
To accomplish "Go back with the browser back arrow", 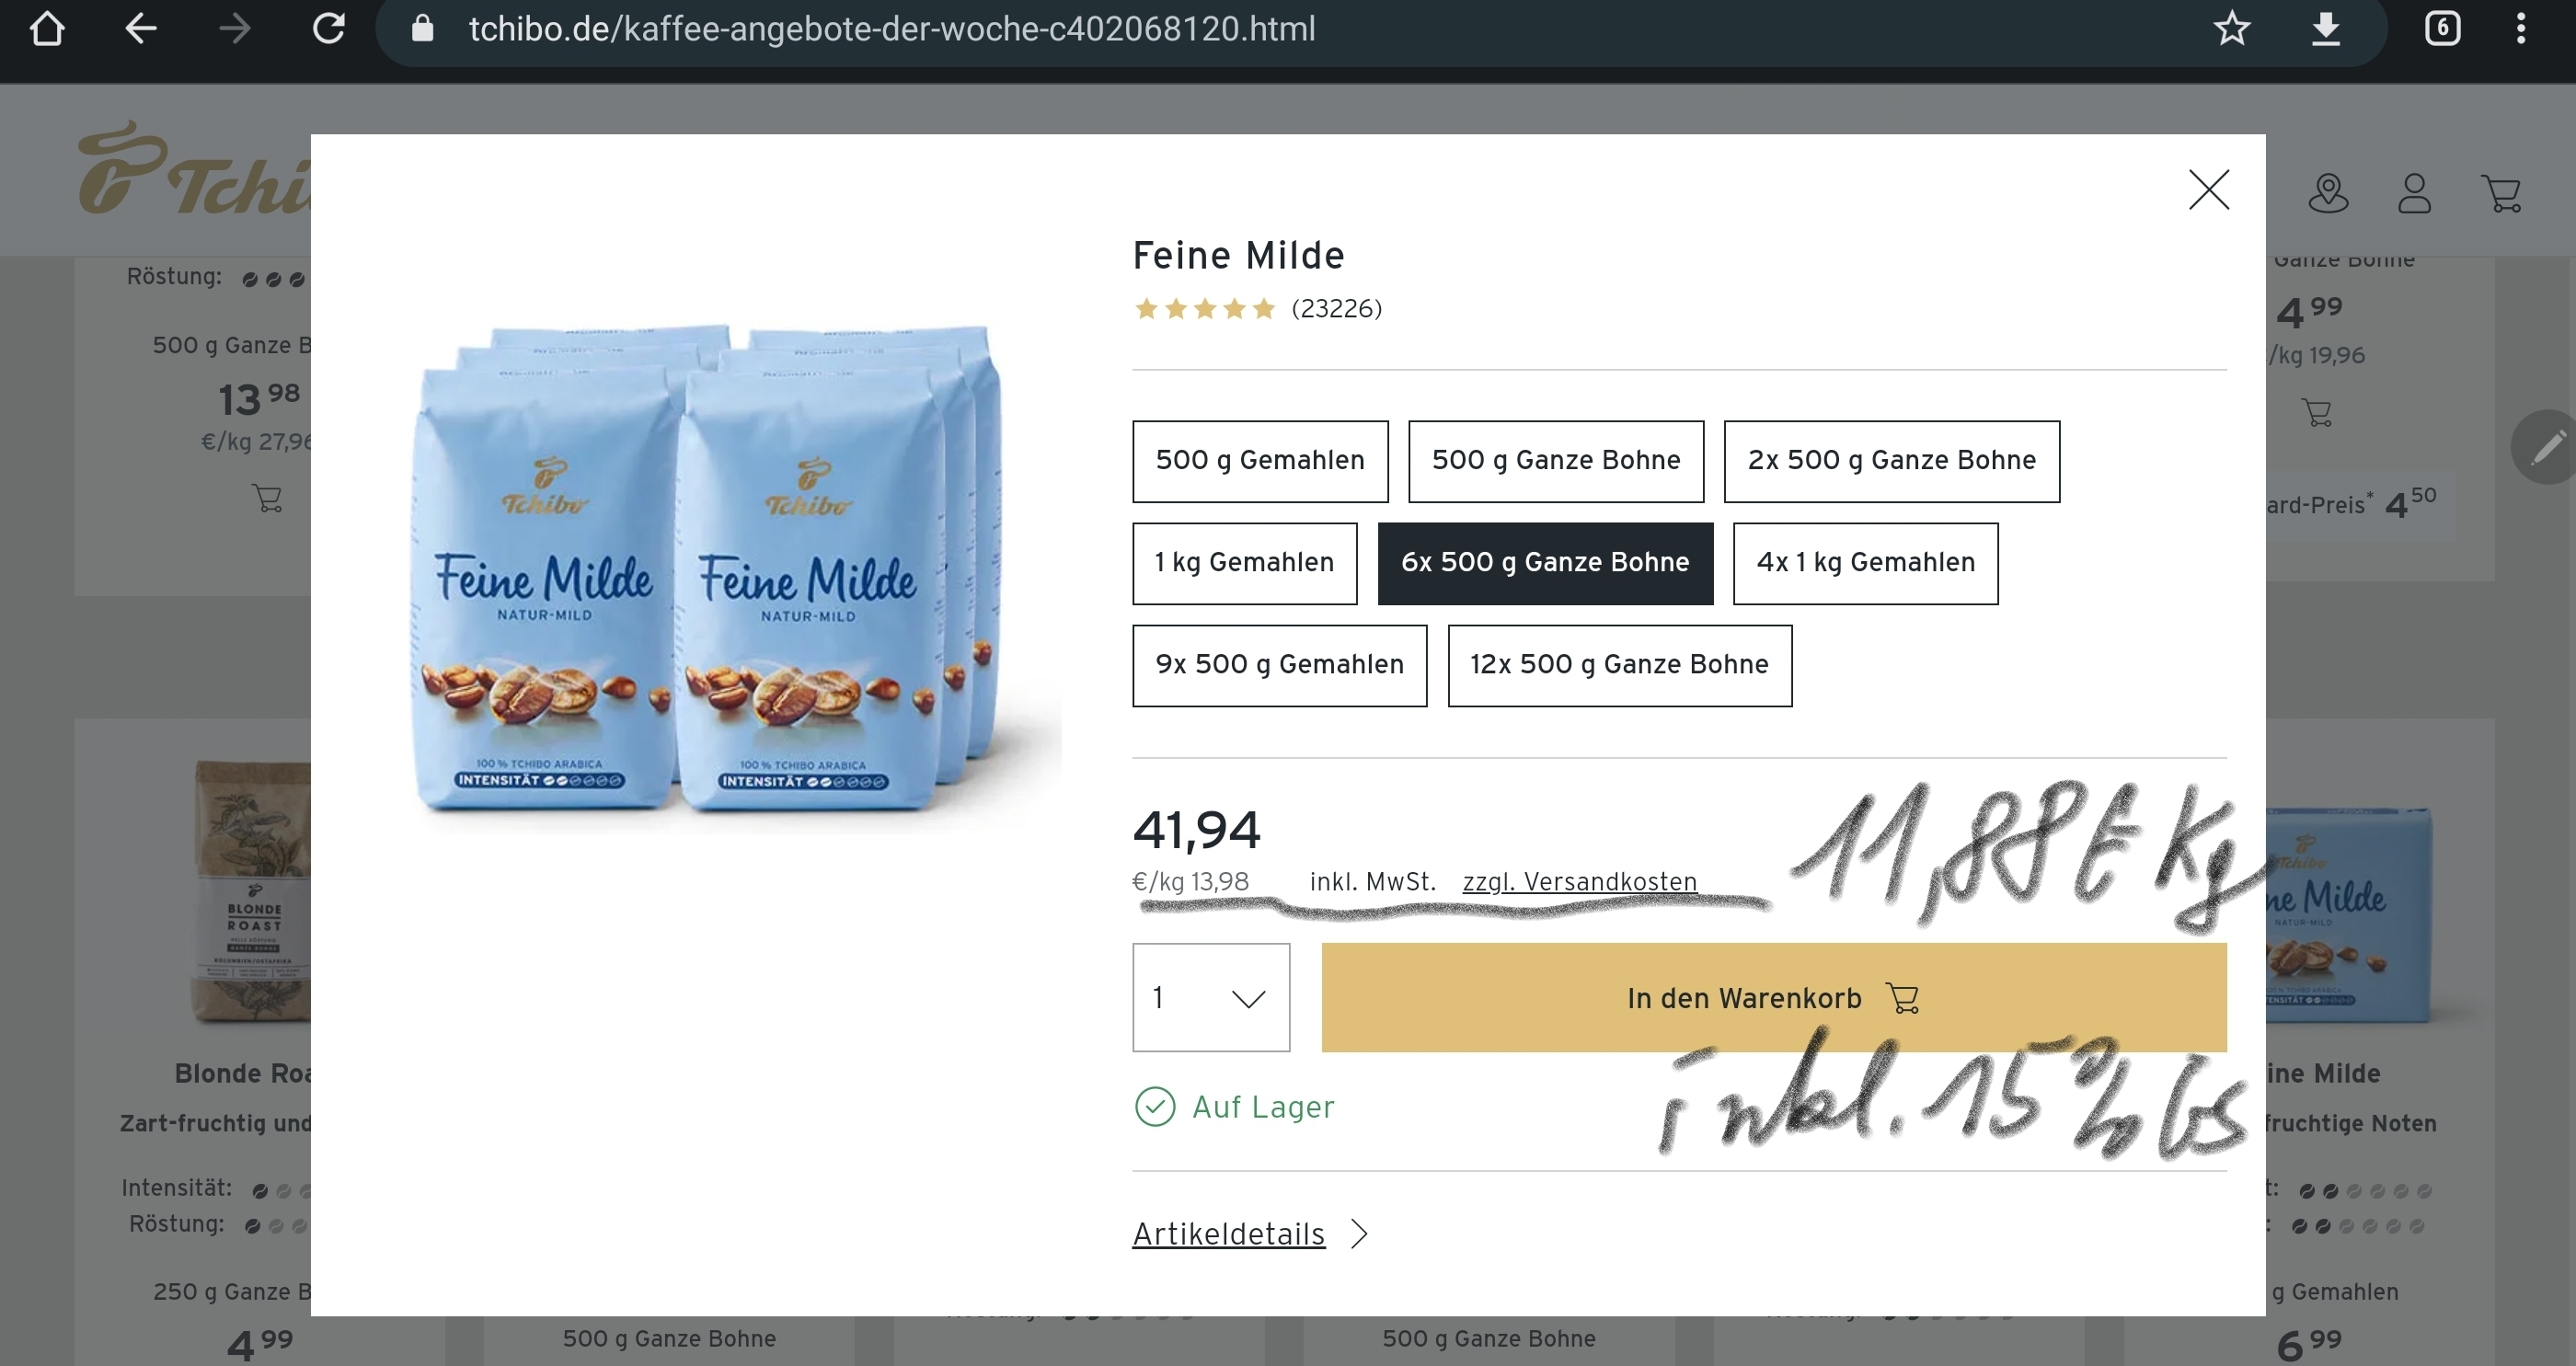I will tap(141, 29).
